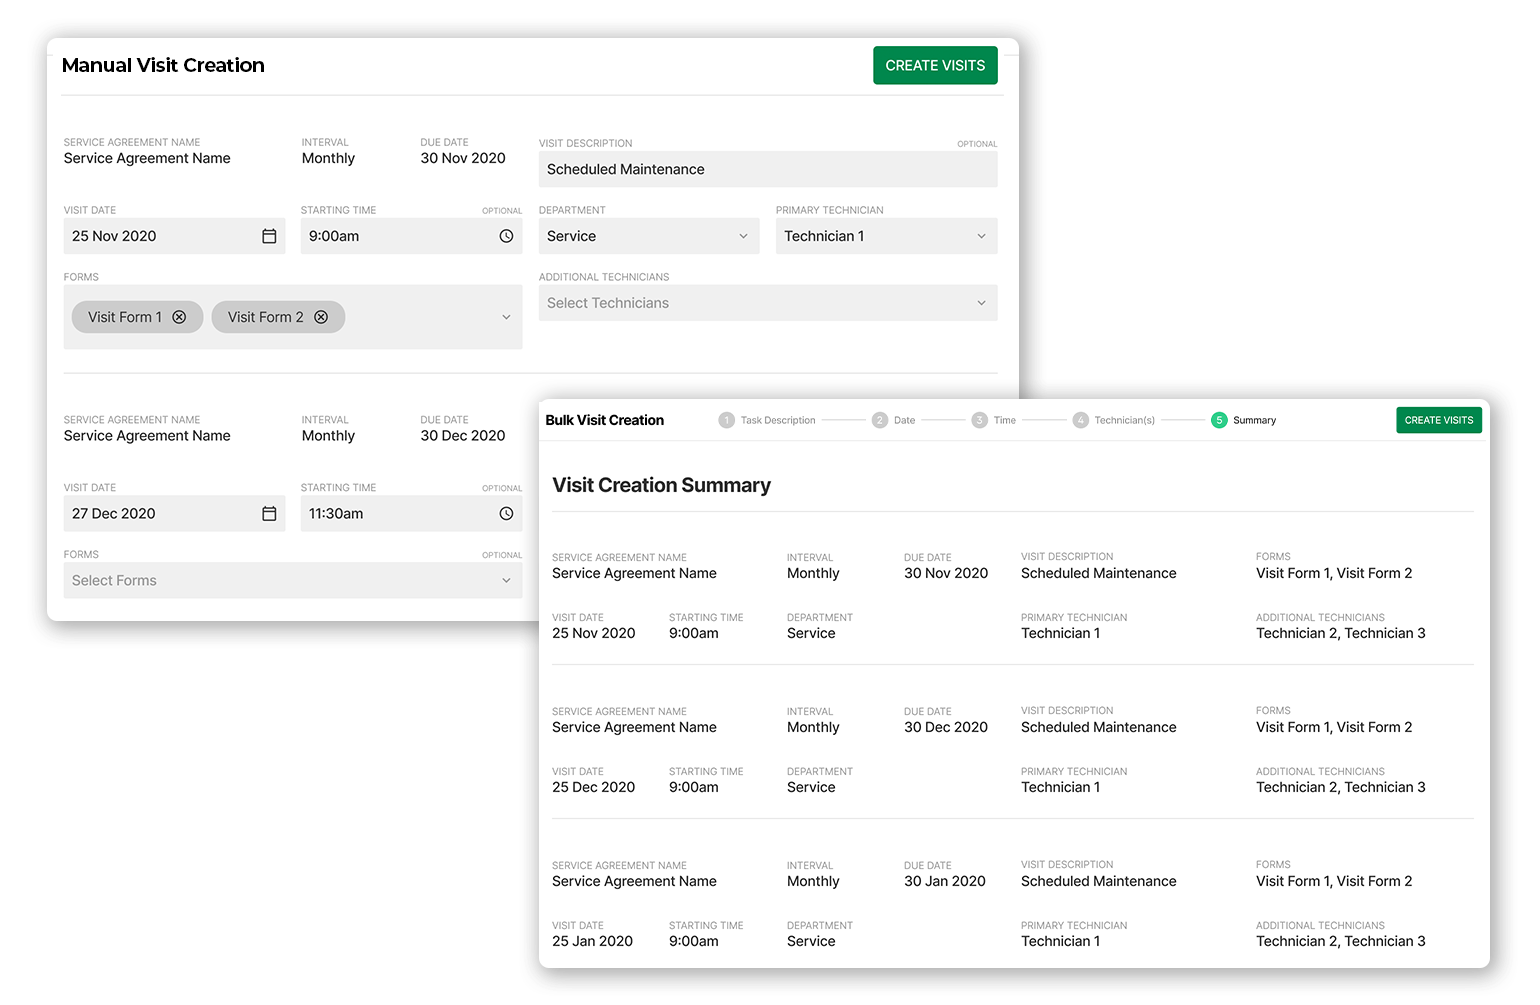The height and width of the screenshot is (1005, 1540).
Task: Click visit date 25 Jan 2020 in summary
Action: pyautogui.click(x=592, y=941)
